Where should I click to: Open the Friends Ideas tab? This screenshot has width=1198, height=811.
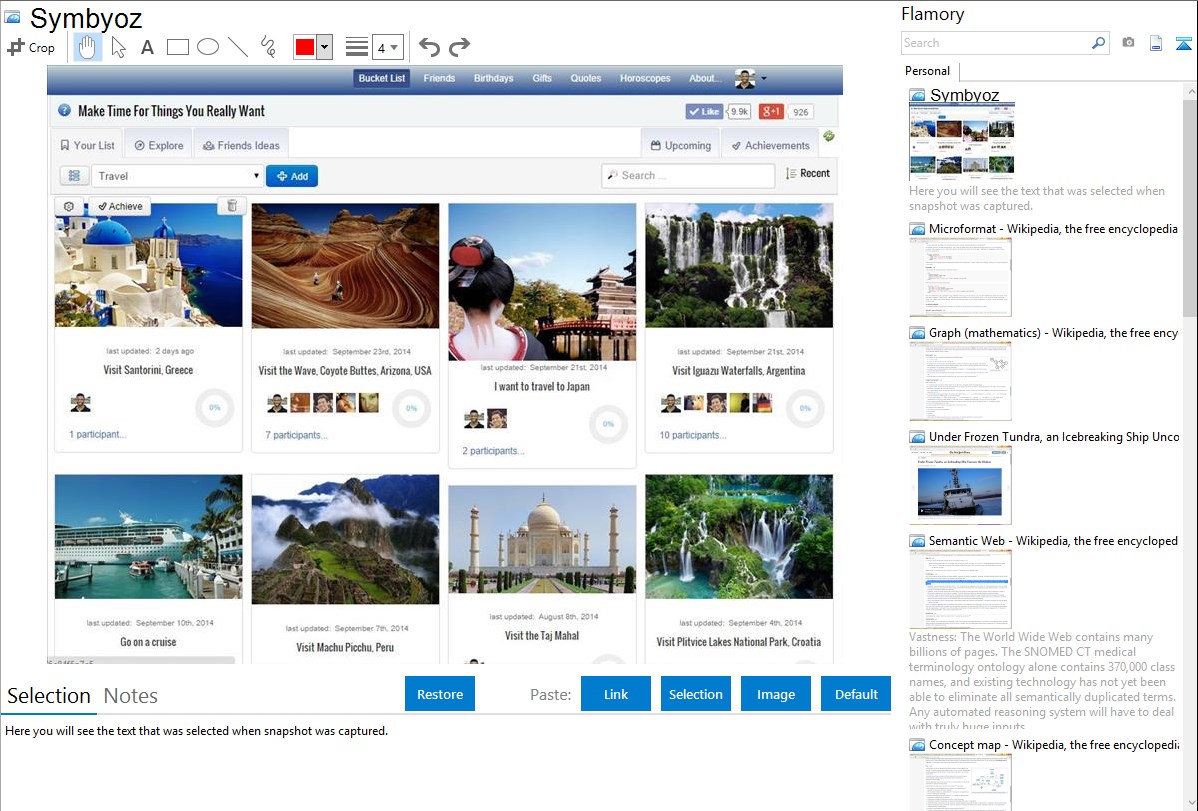(241, 145)
